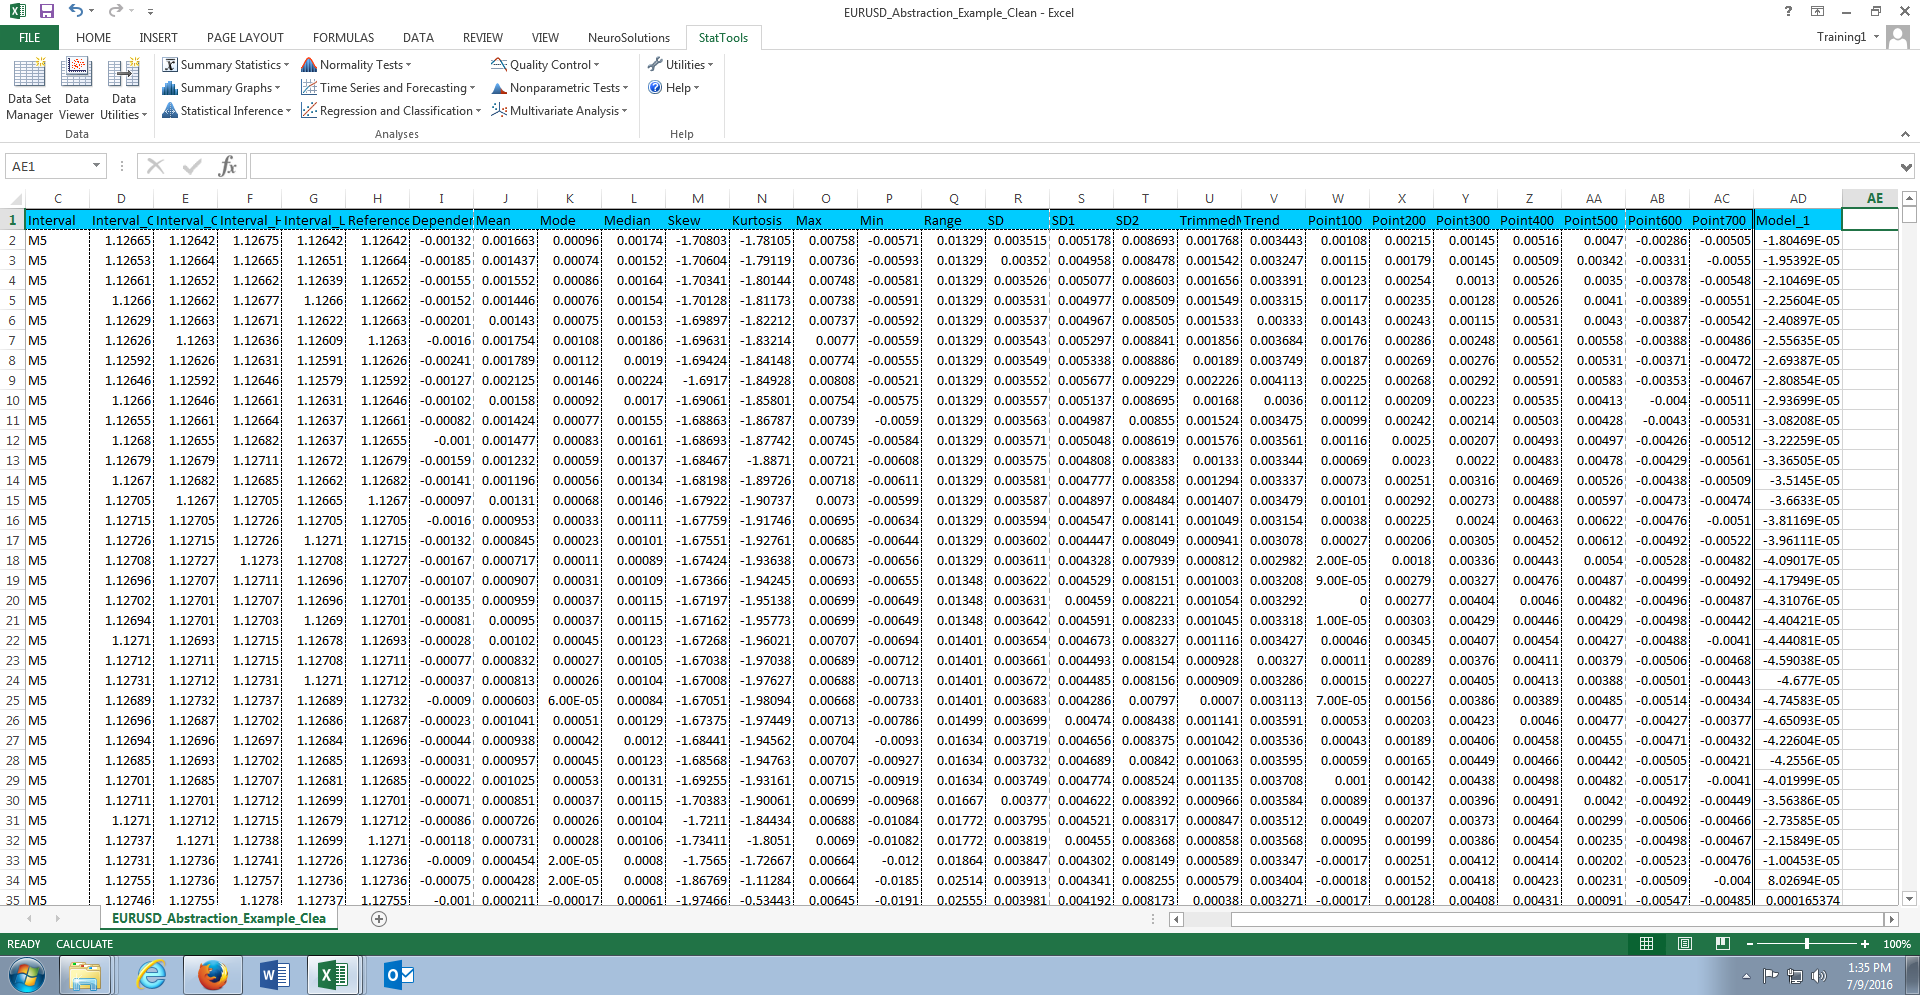Switch to the NeuroSolutions tab
Screen dimensions: 1920x995
629,38
